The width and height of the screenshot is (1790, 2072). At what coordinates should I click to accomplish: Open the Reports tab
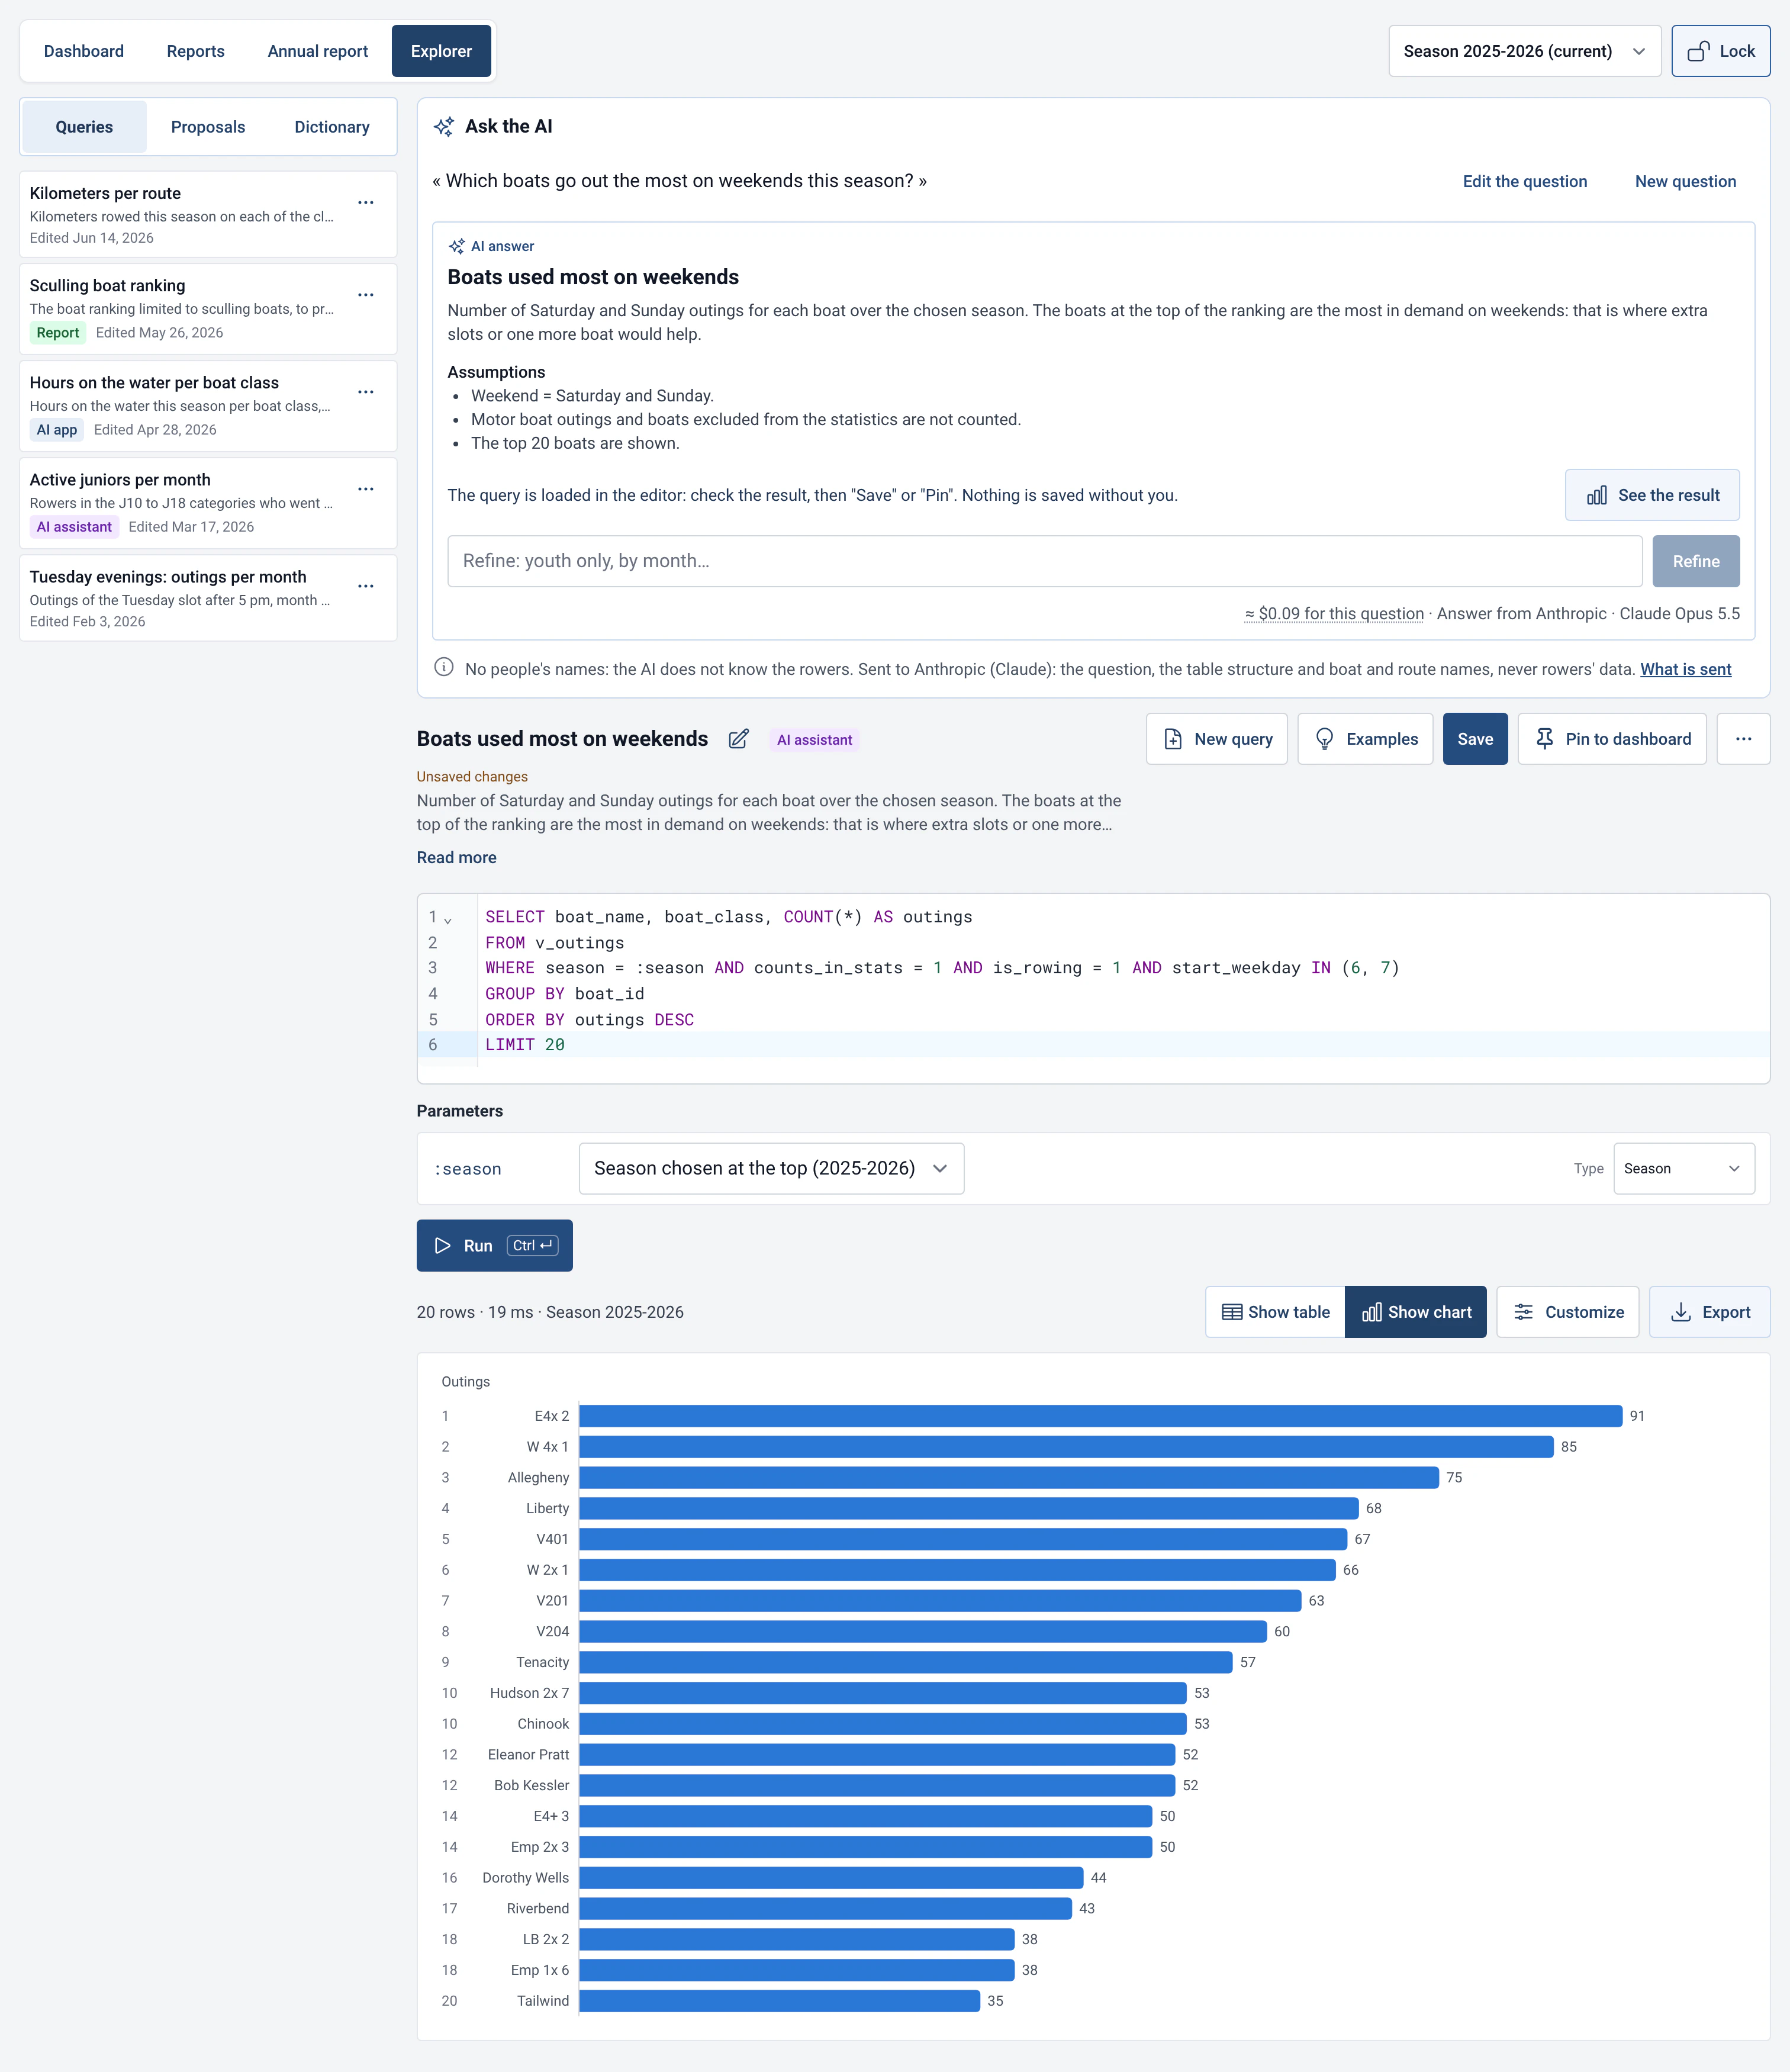click(195, 51)
